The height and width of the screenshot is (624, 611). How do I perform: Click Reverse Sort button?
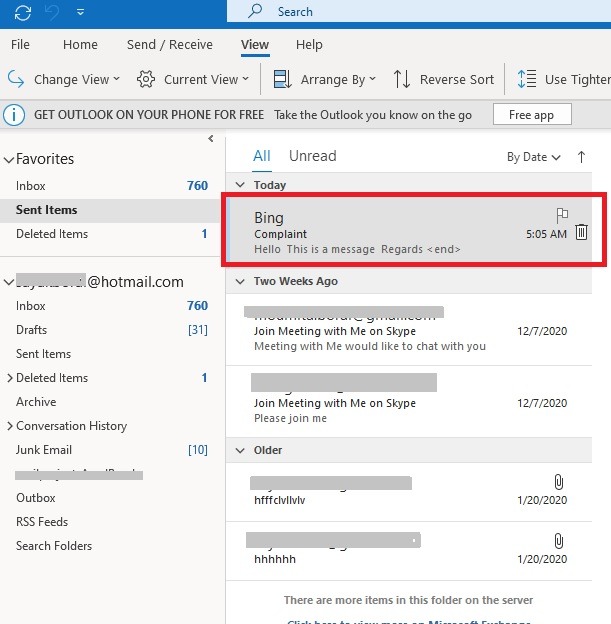coord(444,79)
